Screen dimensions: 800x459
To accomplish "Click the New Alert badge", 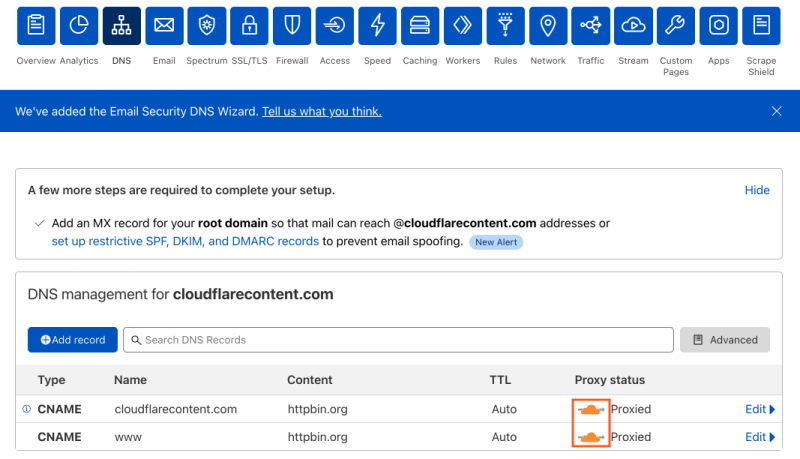I will 496,242.
